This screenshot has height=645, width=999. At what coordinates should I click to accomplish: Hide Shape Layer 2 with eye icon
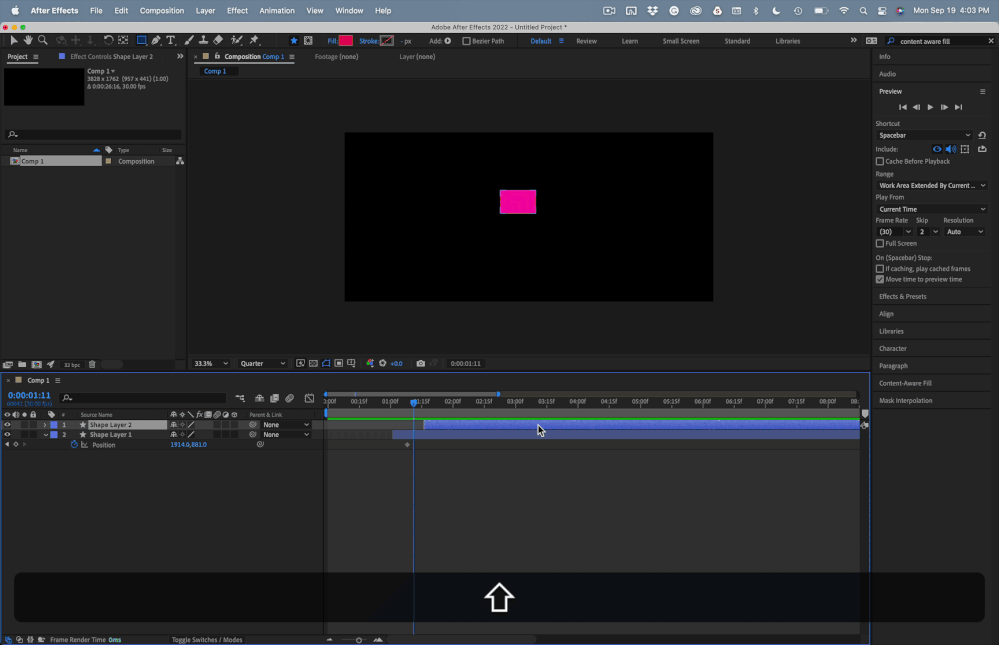7,424
